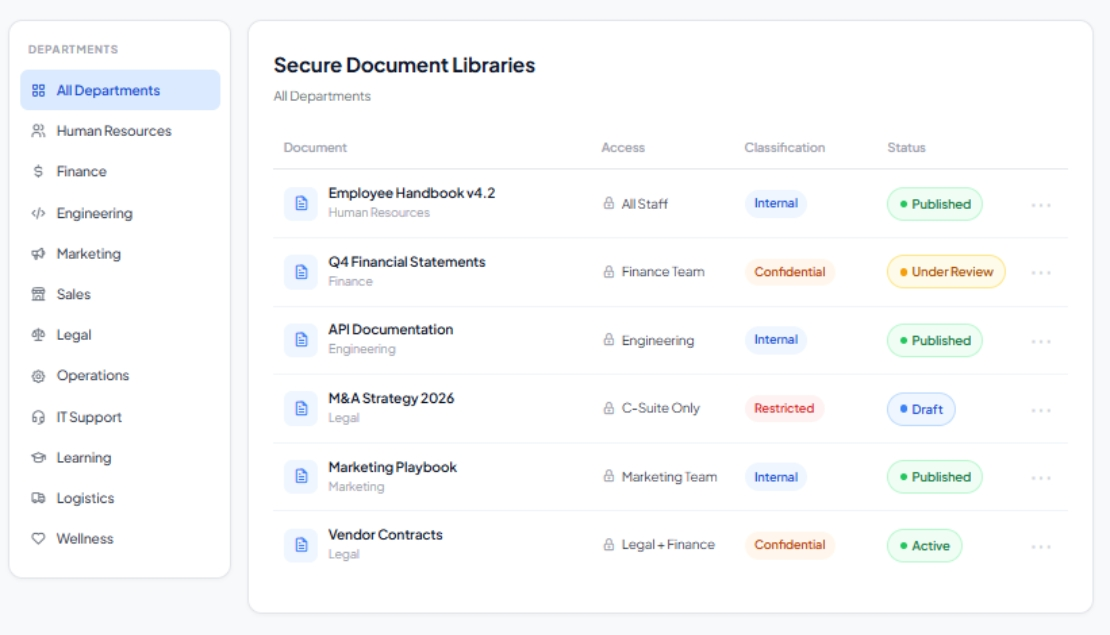Screen dimensions: 1110x635
Task: Click the Classification column header
Action: [x=784, y=147]
